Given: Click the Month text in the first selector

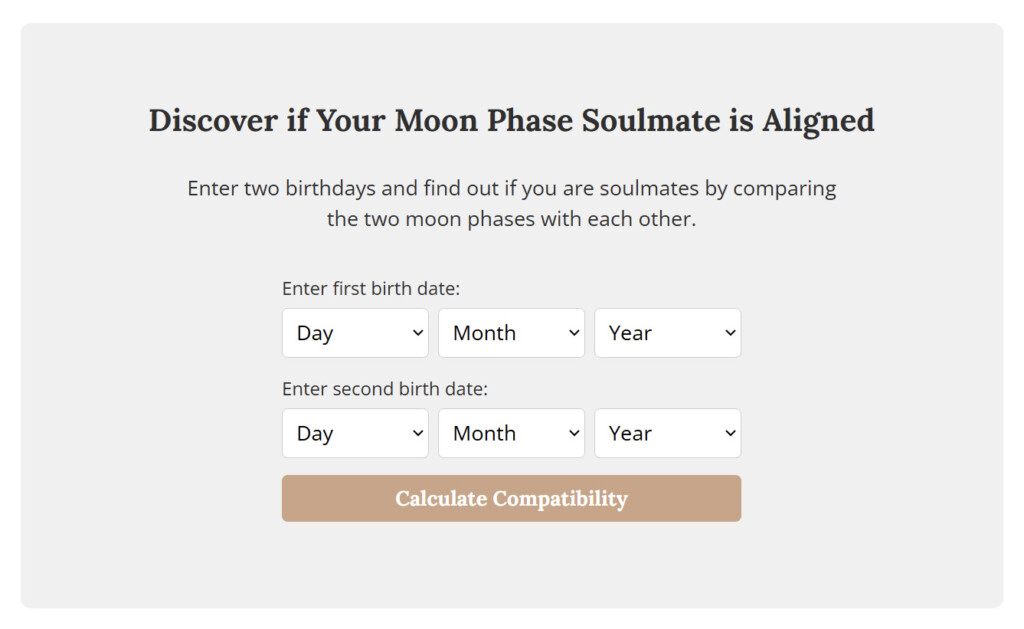Looking at the screenshot, I should pos(485,332).
